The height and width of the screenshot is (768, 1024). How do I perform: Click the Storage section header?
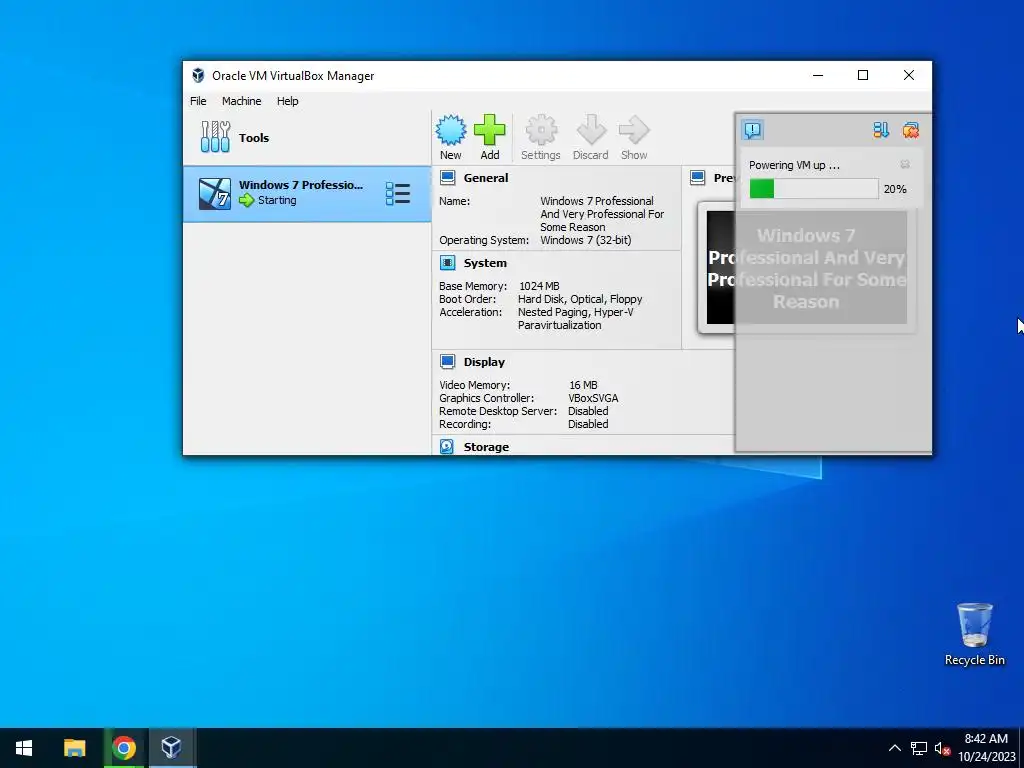coord(487,447)
